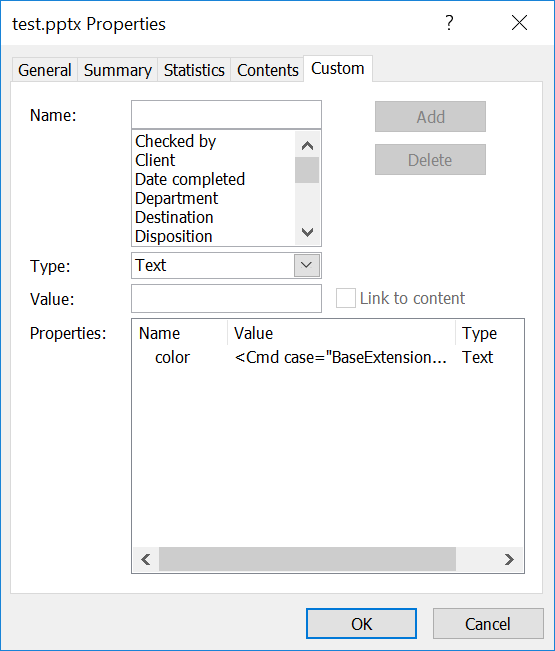The width and height of the screenshot is (555, 651).
Task: Click the Value input field
Action: coord(226,298)
